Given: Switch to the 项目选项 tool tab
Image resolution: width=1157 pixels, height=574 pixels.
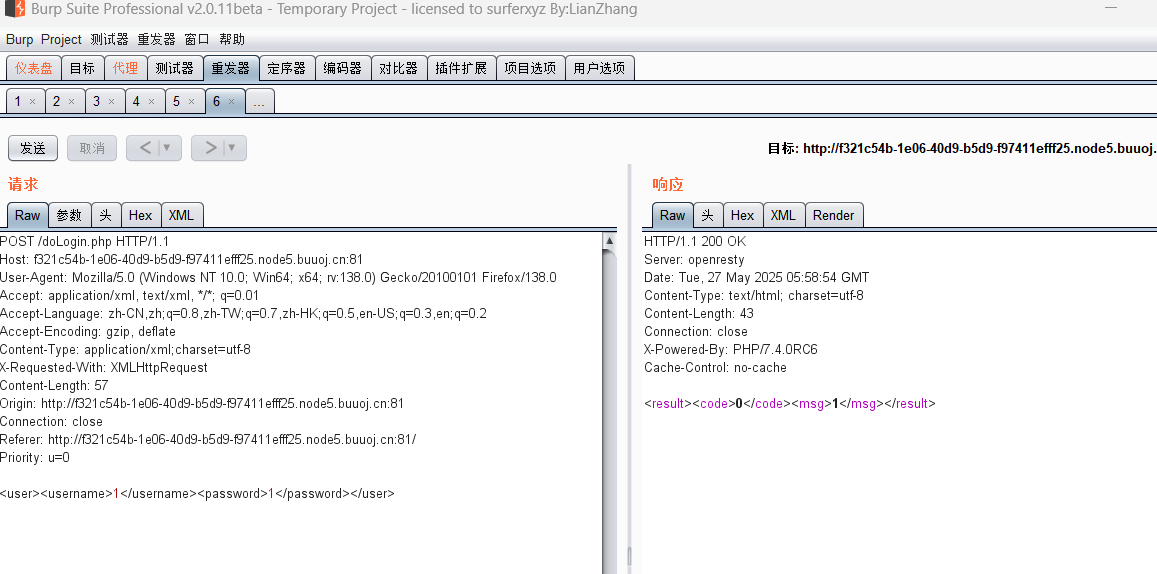Looking at the screenshot, I should coord(531,68).
